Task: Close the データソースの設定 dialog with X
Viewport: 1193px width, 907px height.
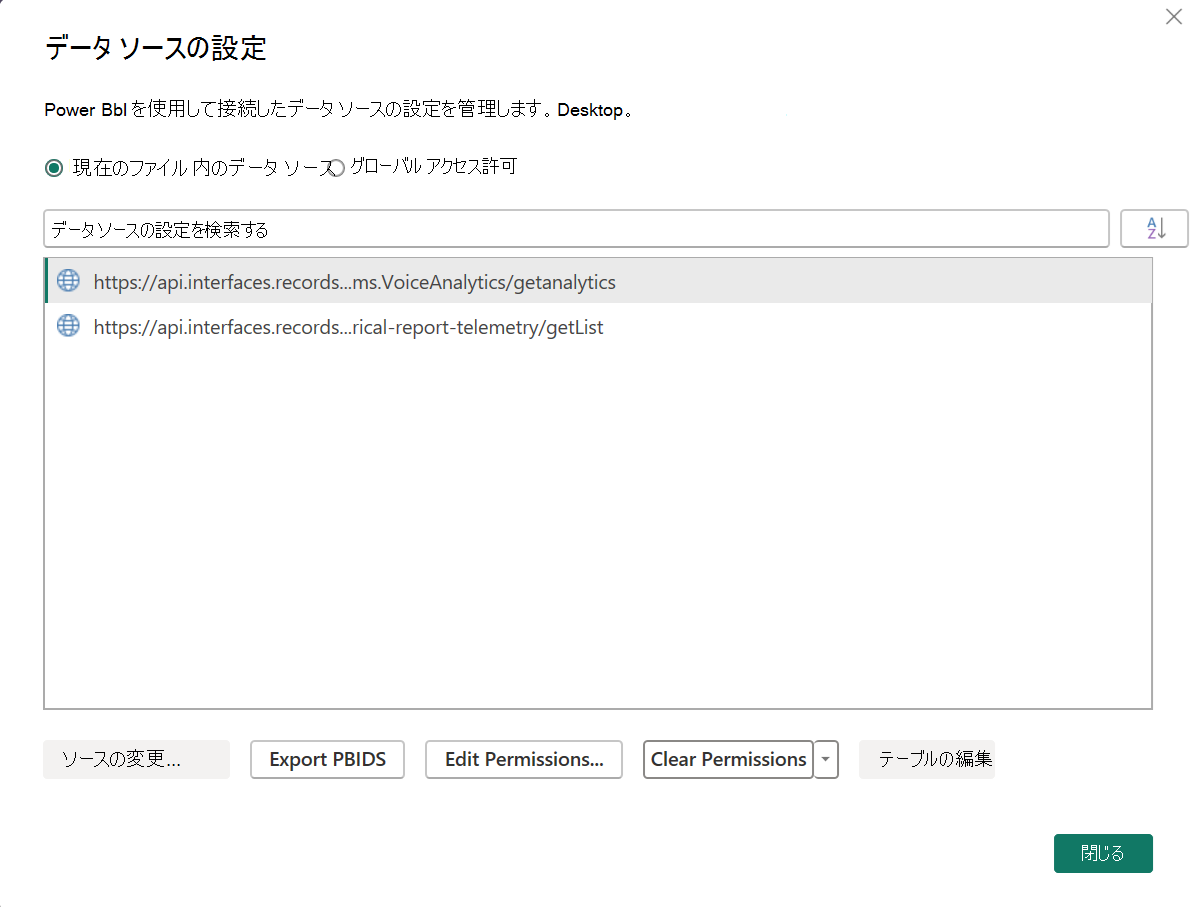Action: (1173, 17)
